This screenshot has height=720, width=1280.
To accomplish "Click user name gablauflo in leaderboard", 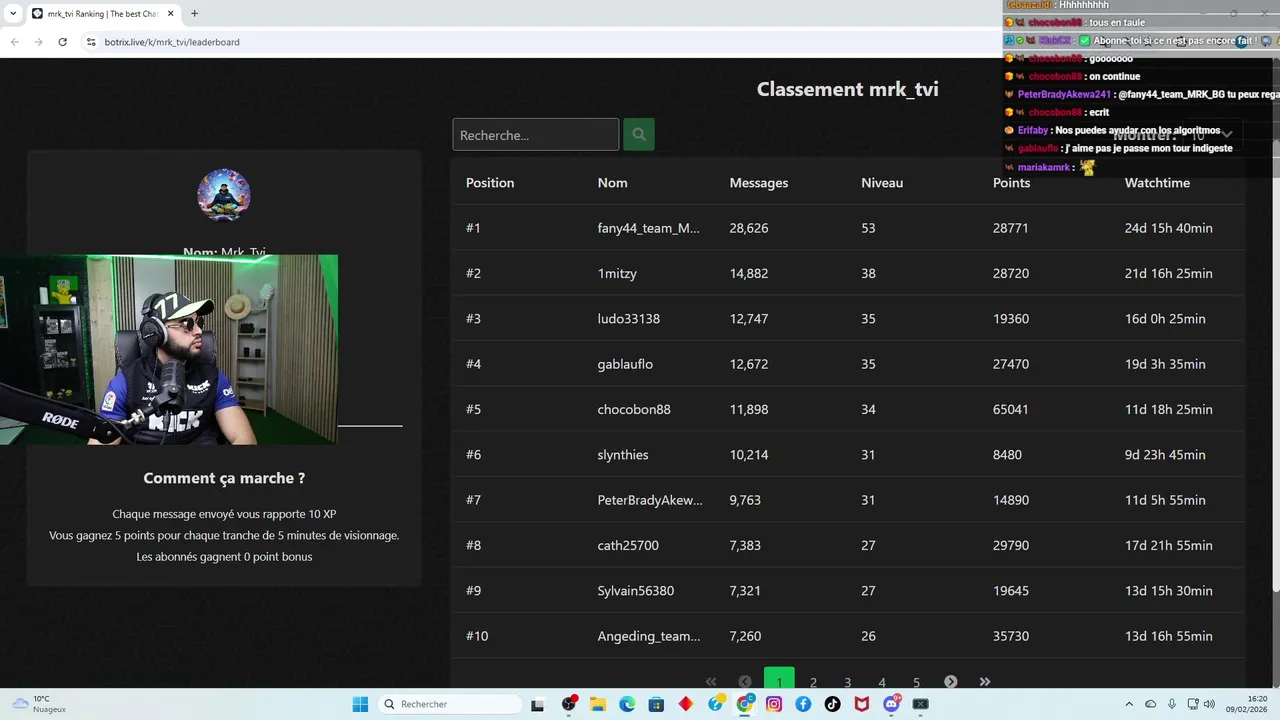I will [x=625, y=364].
